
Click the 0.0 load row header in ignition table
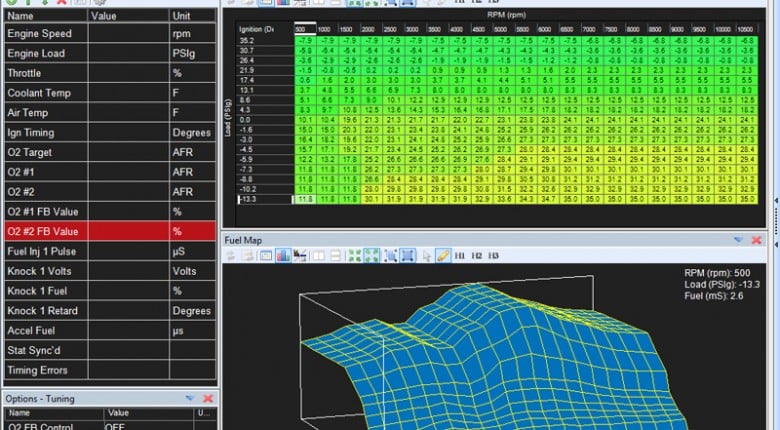pyautogui.click(x=266, y=120)
